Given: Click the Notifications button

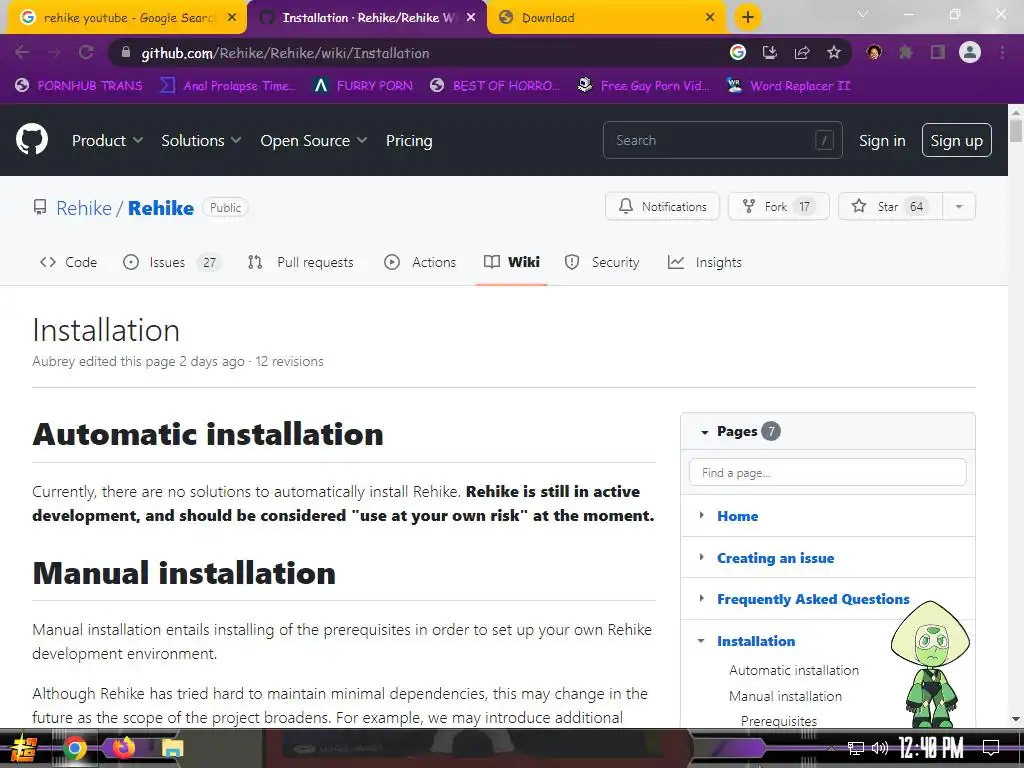Looking at the screenshot, I should click(662, 206).
